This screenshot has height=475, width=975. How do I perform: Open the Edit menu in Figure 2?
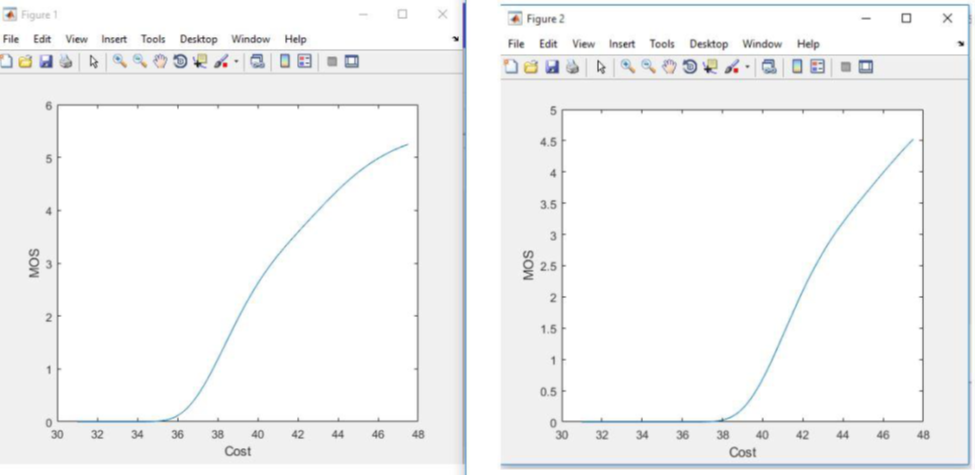548,44
